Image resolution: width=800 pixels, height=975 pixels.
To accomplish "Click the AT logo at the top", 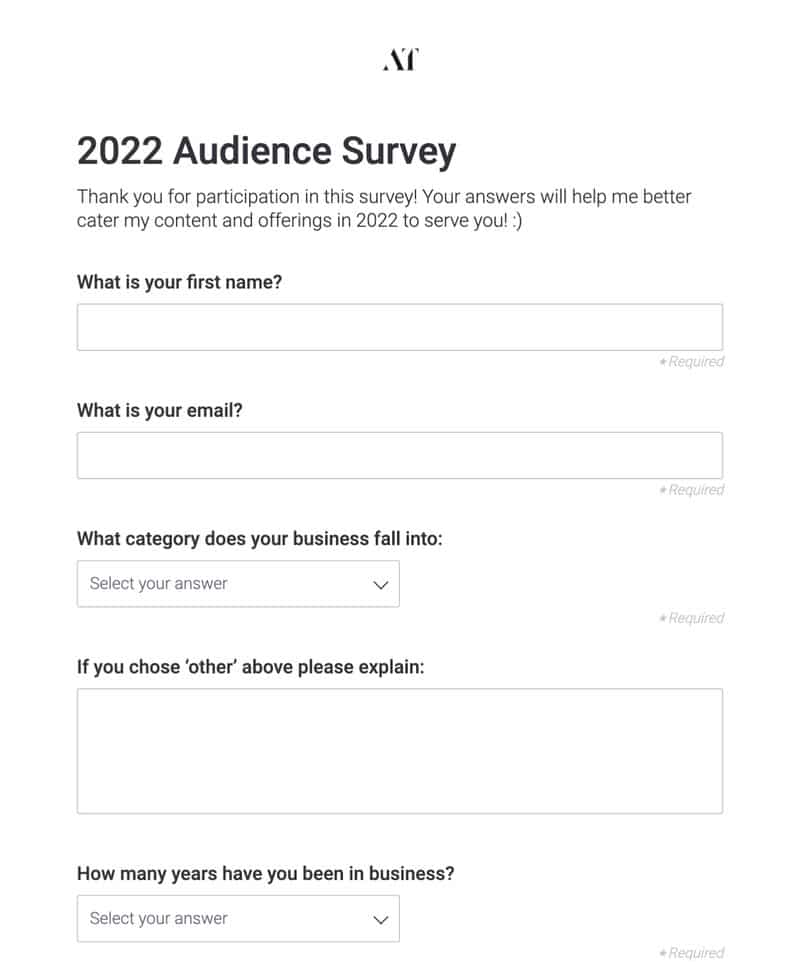I will tap(400, 60).
